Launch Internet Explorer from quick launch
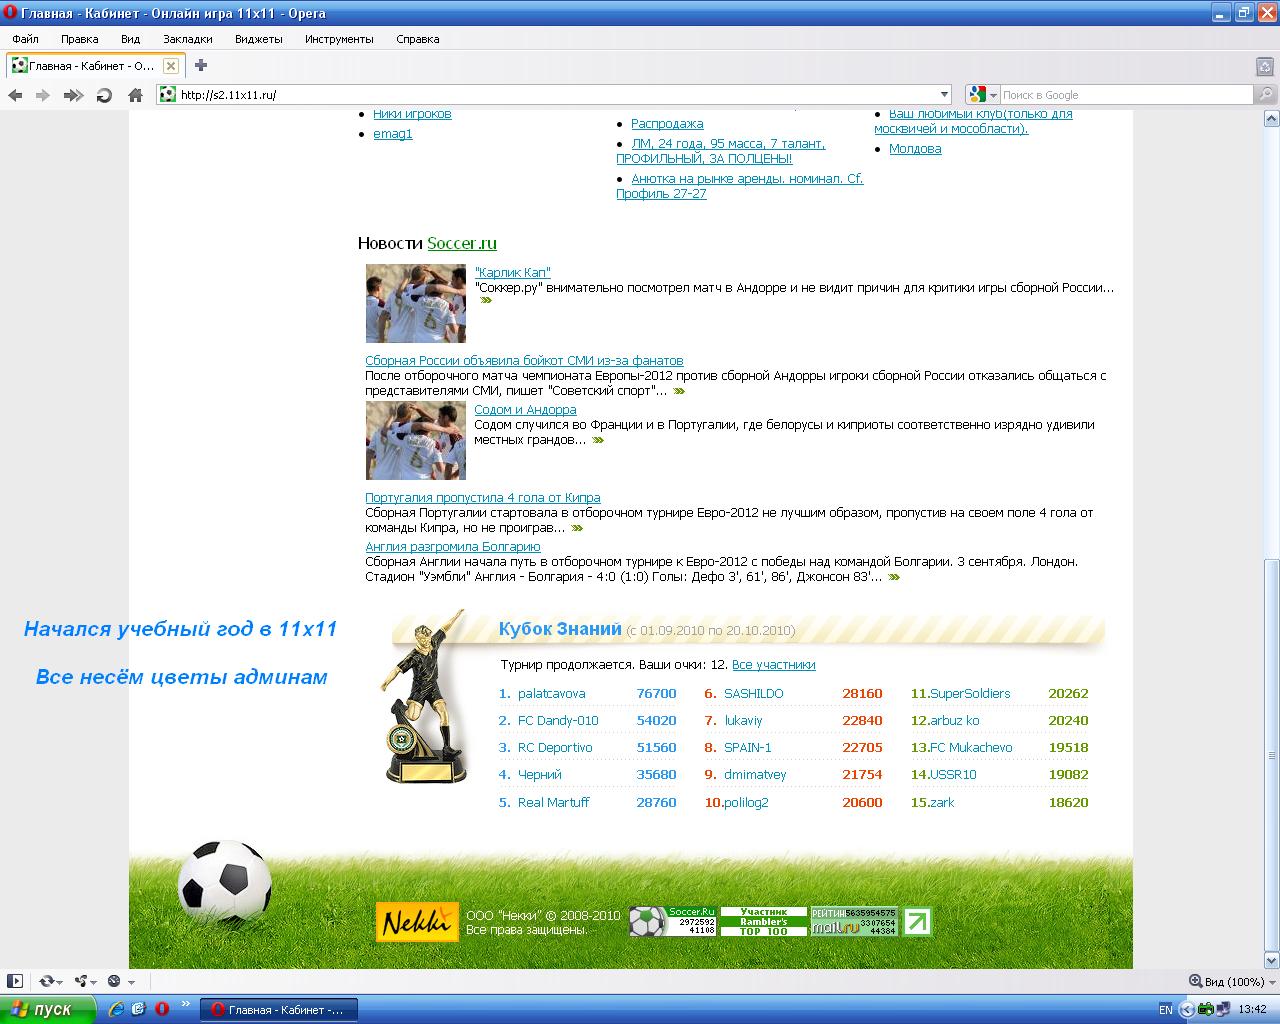 [x=116, y=1009]
